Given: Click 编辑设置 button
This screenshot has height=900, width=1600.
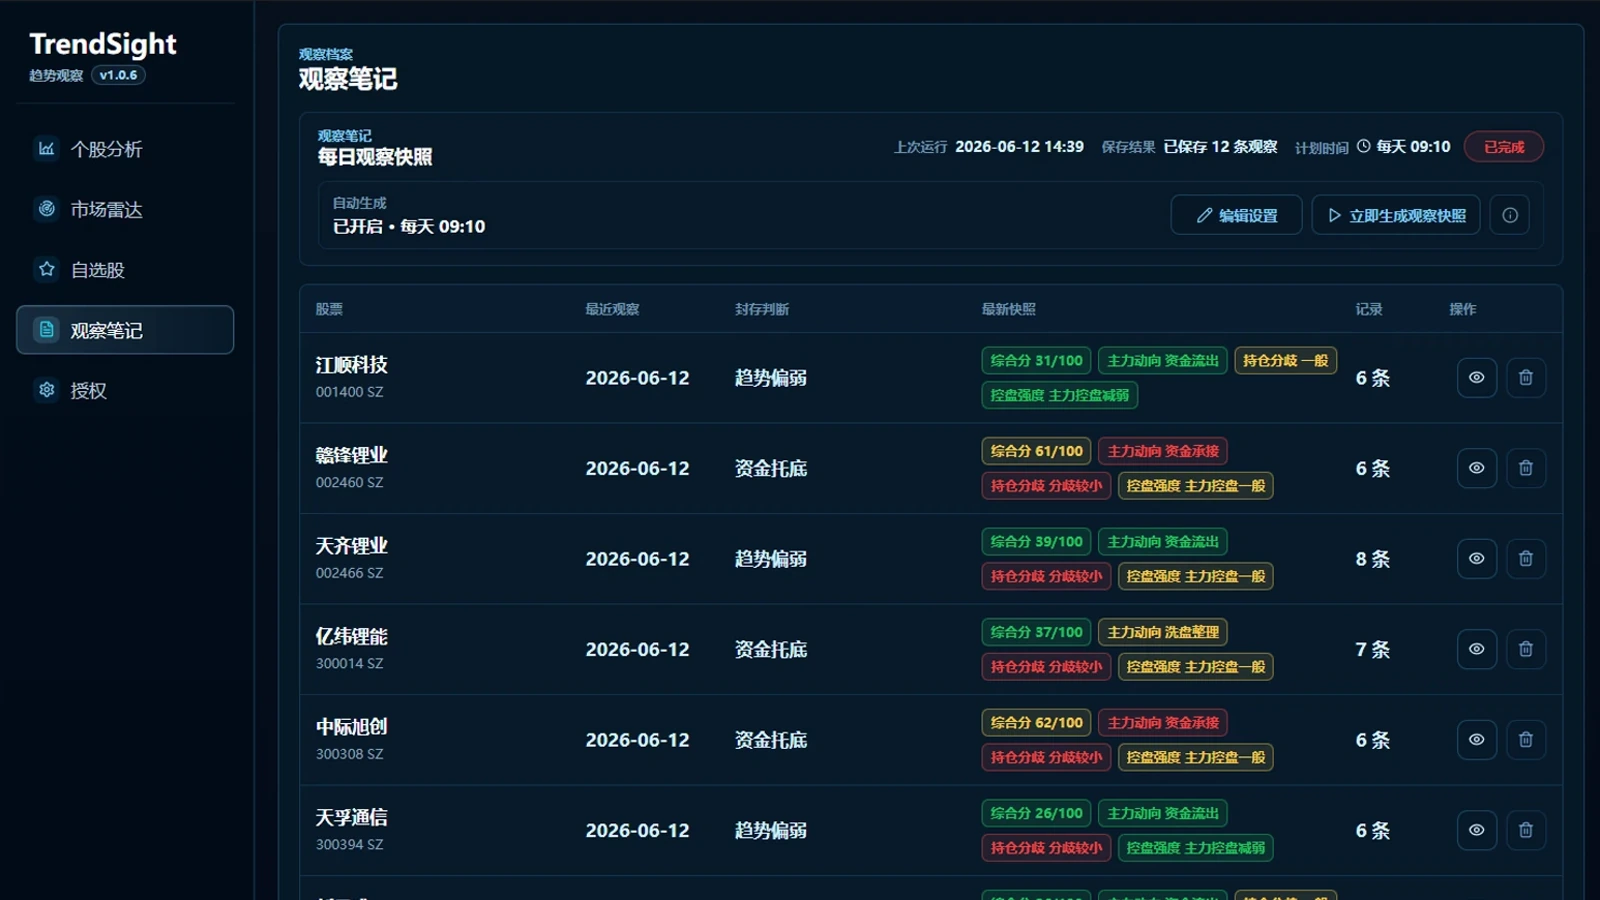Looking at the screenshot, I should 1237,215.
